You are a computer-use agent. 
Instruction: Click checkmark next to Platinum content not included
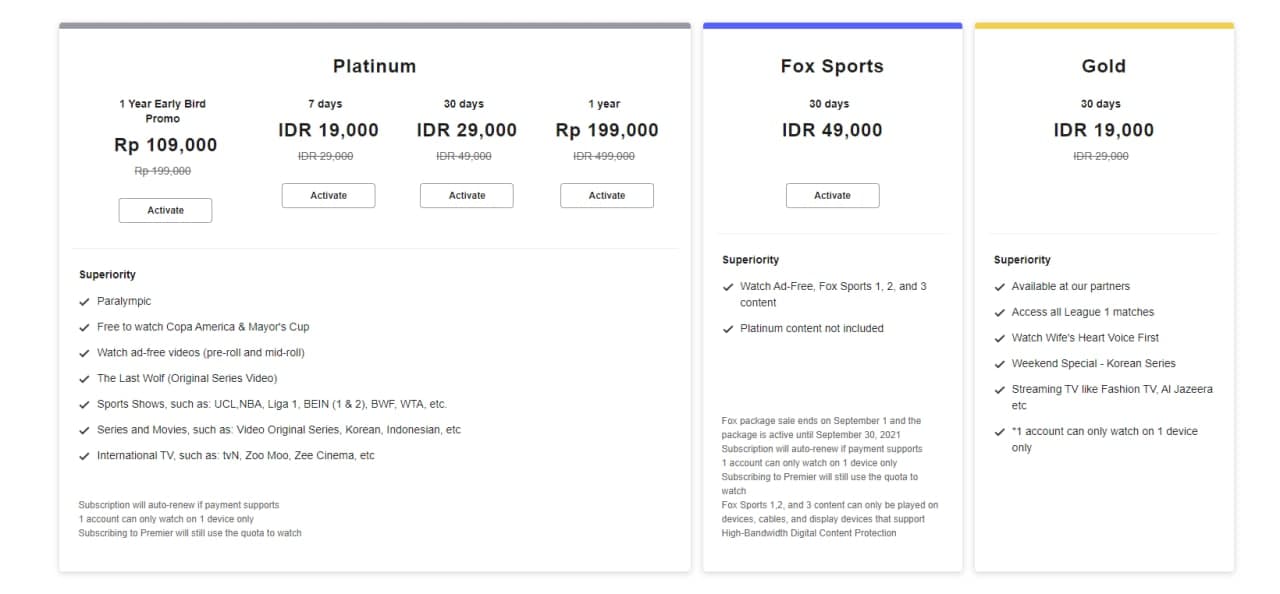(728, 329)
